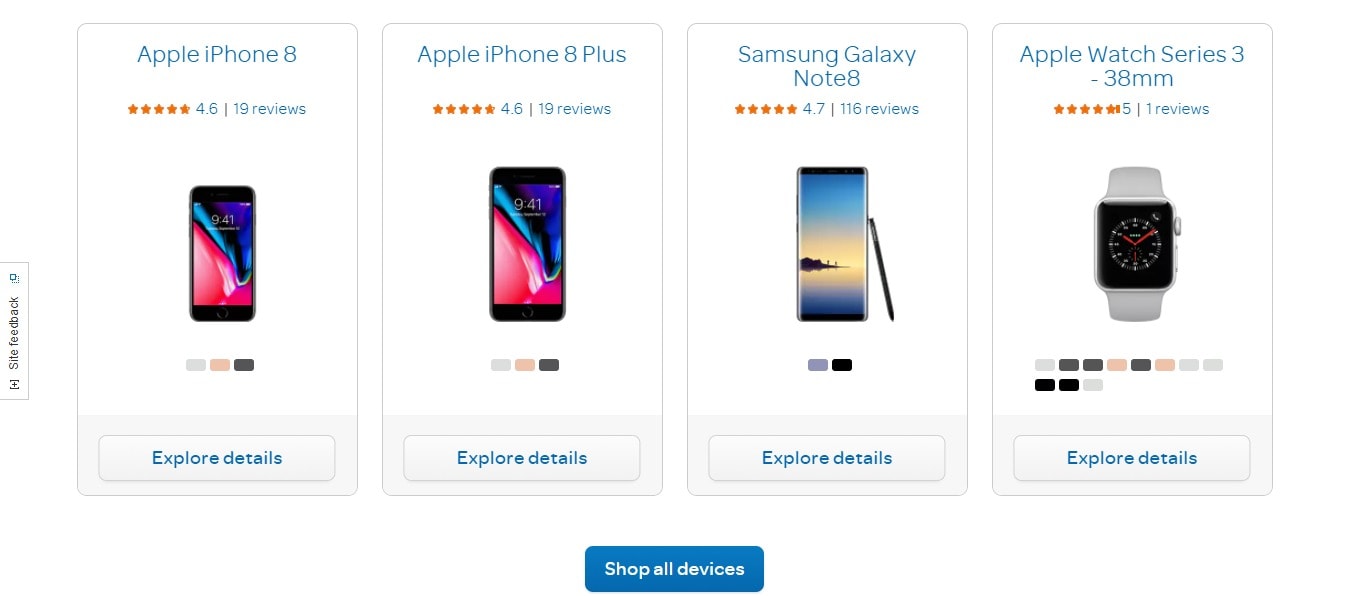Viewport: 1349px width, 596px height.
Task: Click the Shop all devices button
Action: coord(674,569)
